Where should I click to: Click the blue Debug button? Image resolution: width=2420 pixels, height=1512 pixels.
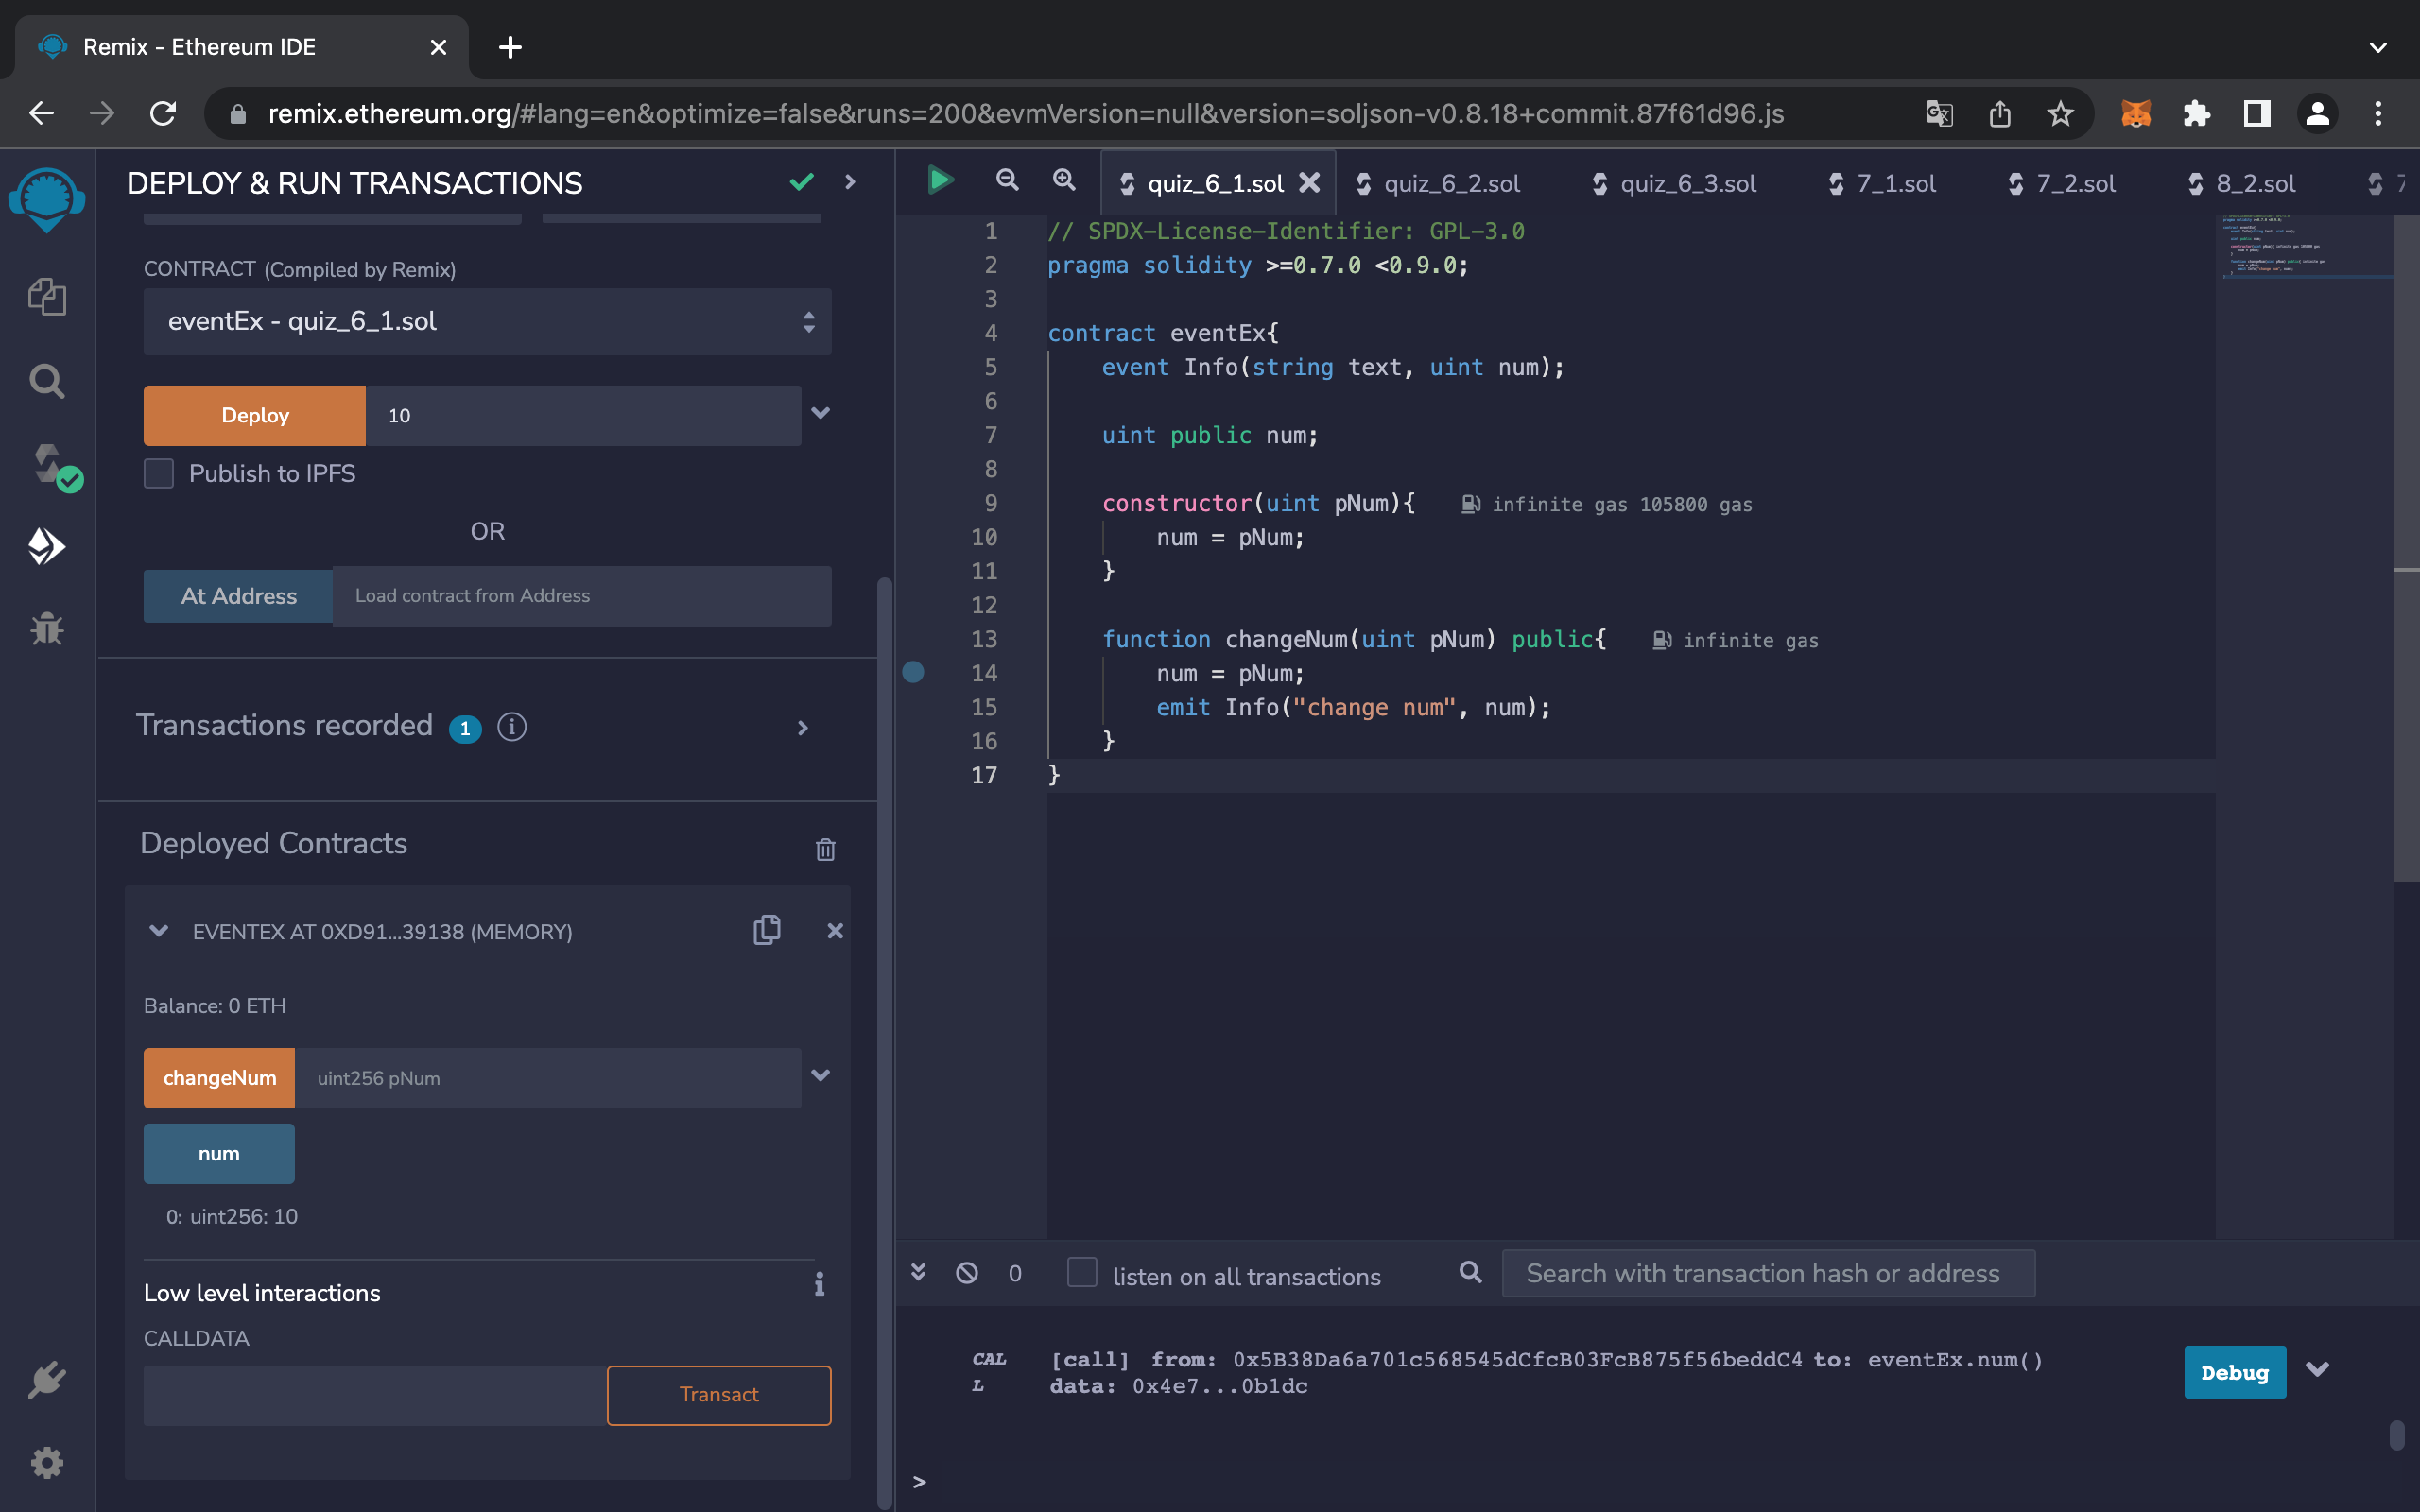2233,1372
